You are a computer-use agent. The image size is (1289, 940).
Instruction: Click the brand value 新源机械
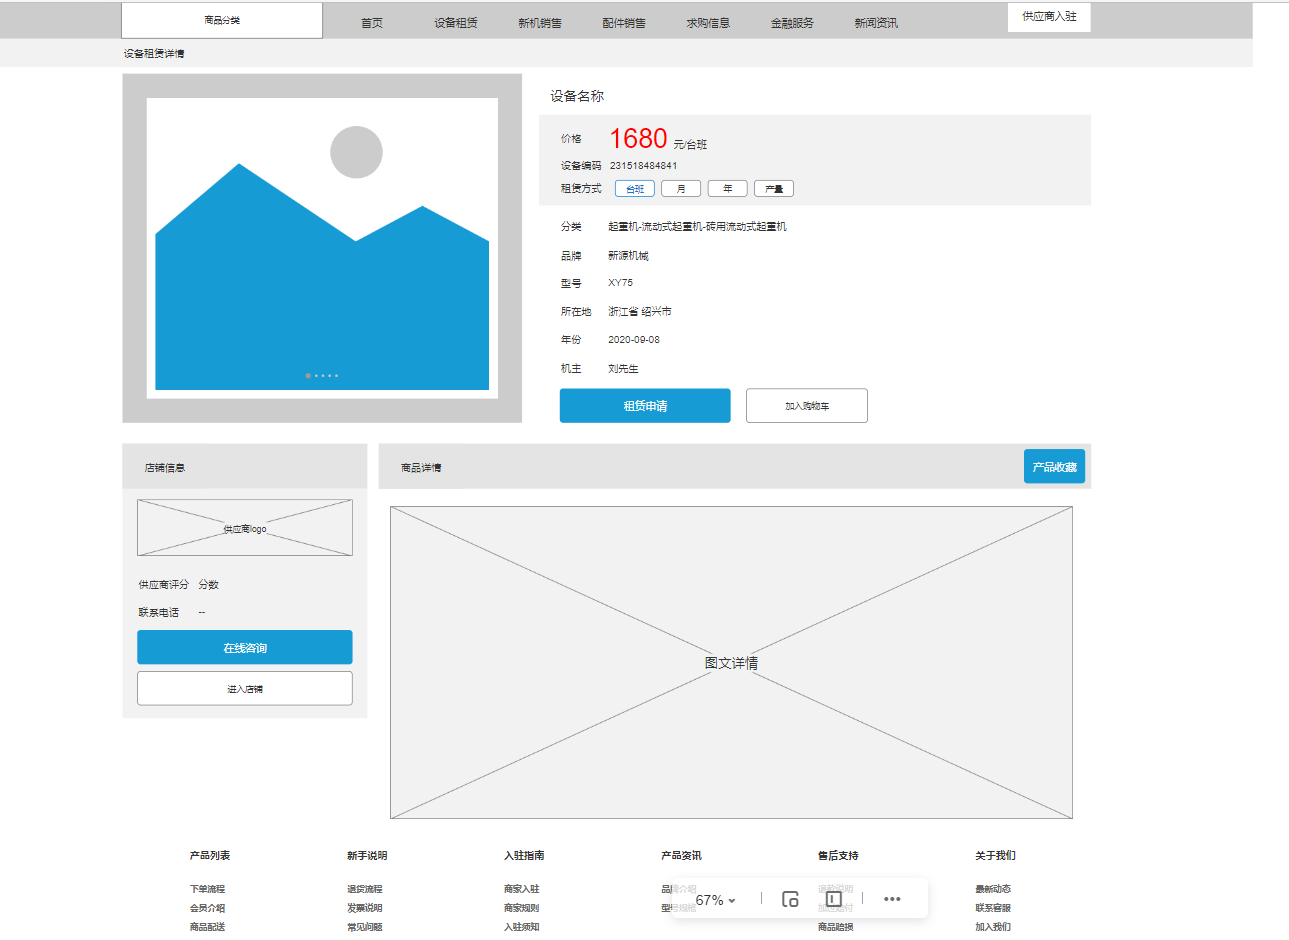point(628,256)
